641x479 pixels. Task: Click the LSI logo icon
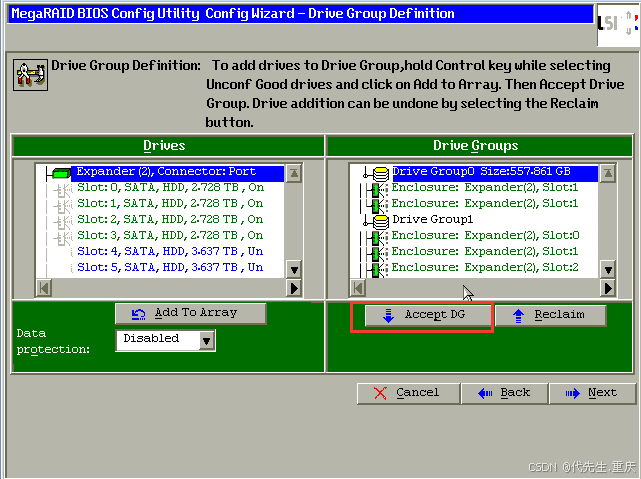(x=618, y=24)
